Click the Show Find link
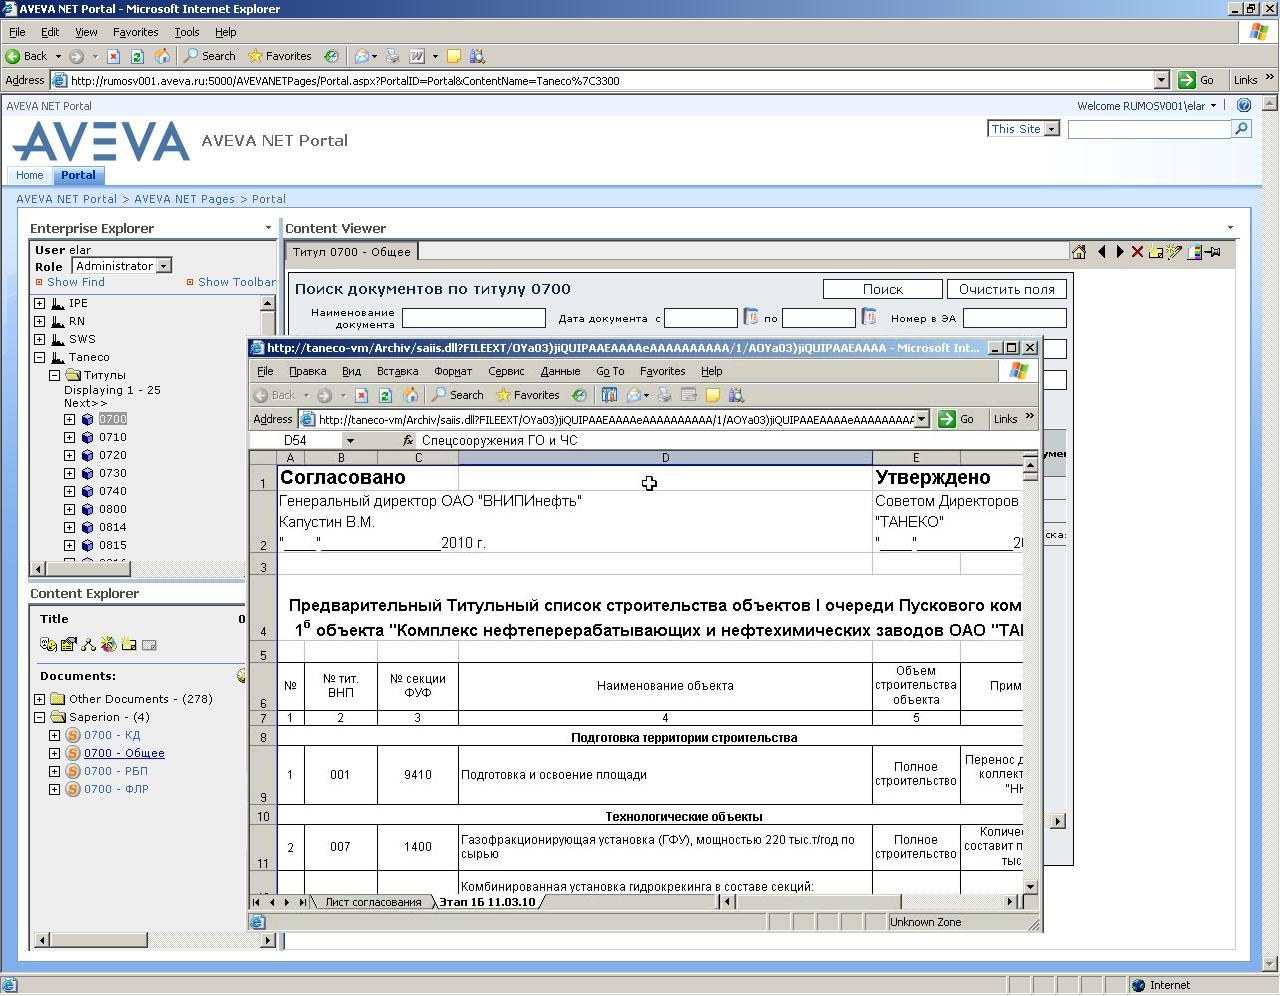The image size is (1280, 996). tap(76, 282)
